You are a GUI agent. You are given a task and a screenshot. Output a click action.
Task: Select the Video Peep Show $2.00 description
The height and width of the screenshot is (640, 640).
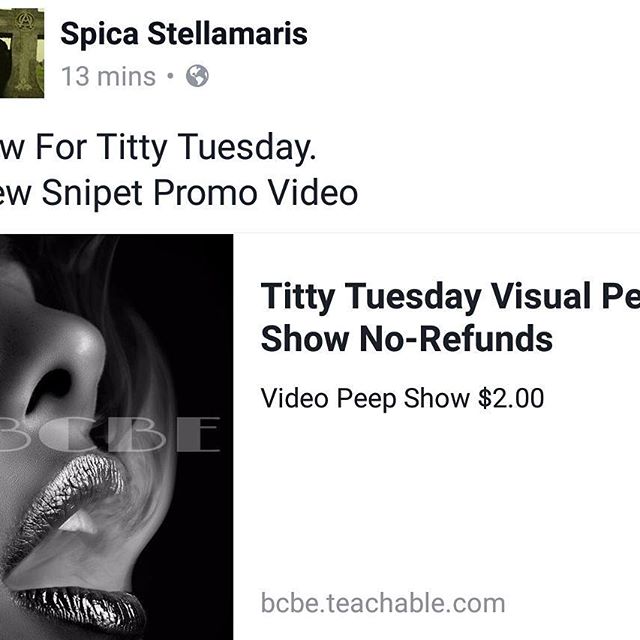(402, 398)
